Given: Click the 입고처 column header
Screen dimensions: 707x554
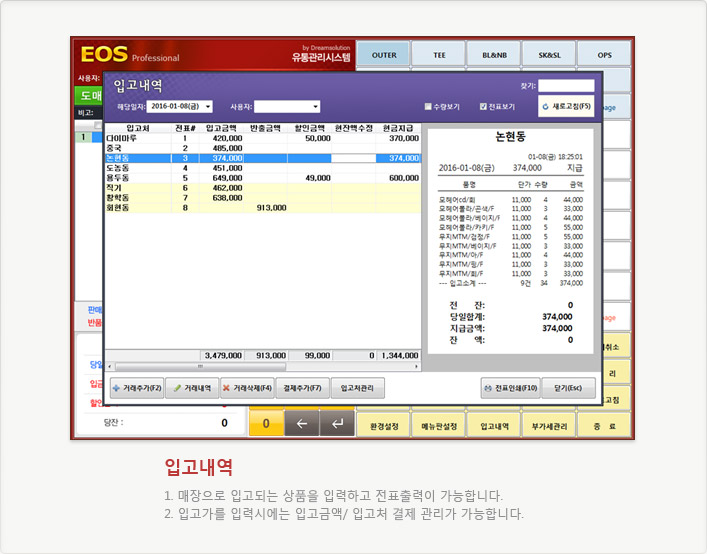Looking at the screenshot, I should (x=138, y=128).
